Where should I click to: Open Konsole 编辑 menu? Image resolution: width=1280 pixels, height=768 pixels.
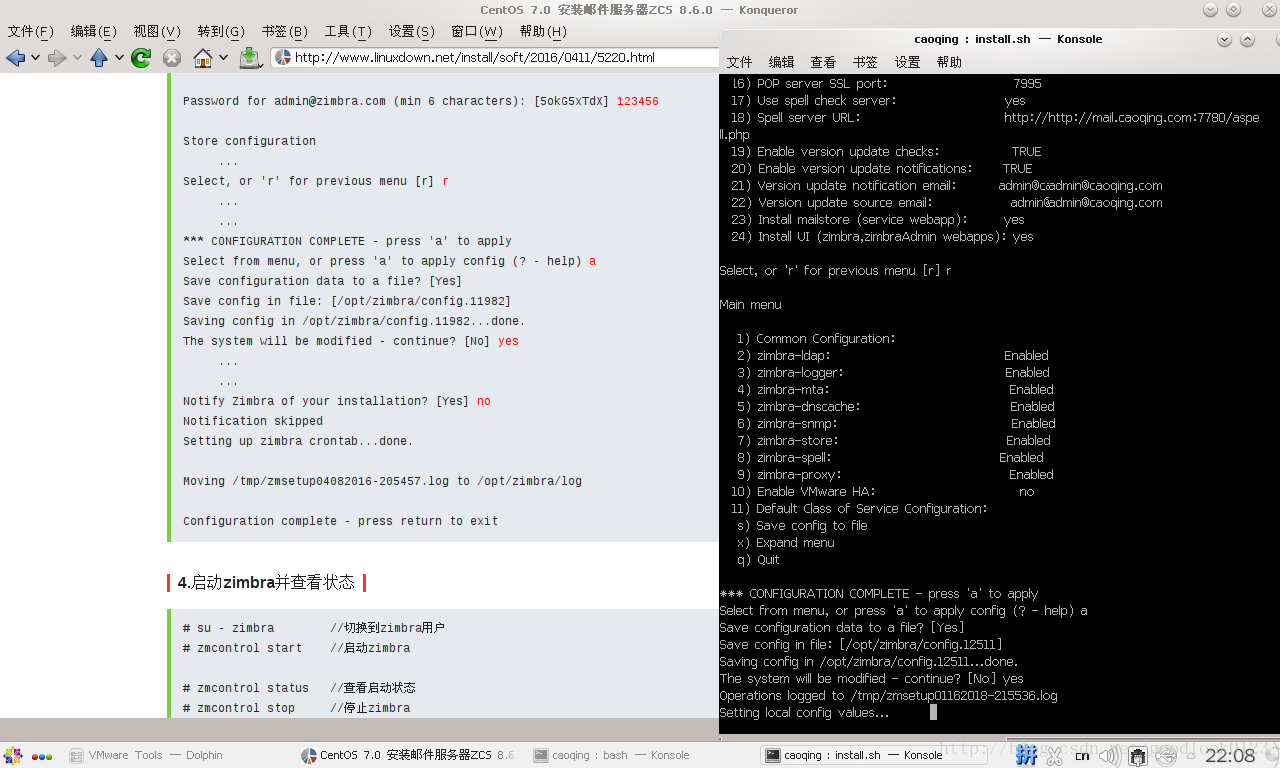(x=781, y=62)
